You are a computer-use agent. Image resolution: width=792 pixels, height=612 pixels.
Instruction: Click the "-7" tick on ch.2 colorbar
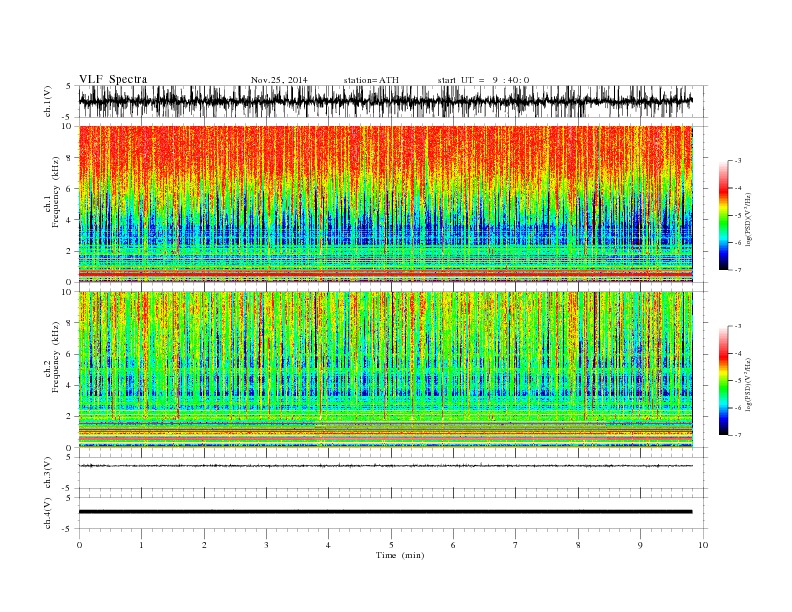737,435
